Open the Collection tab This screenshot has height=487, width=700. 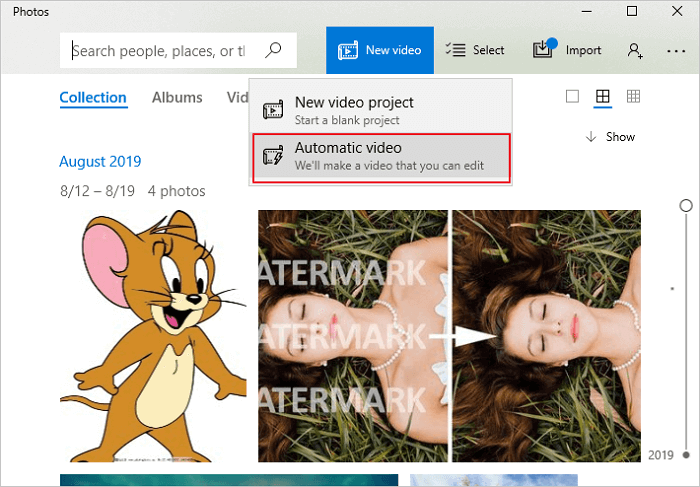click(93, 98)
